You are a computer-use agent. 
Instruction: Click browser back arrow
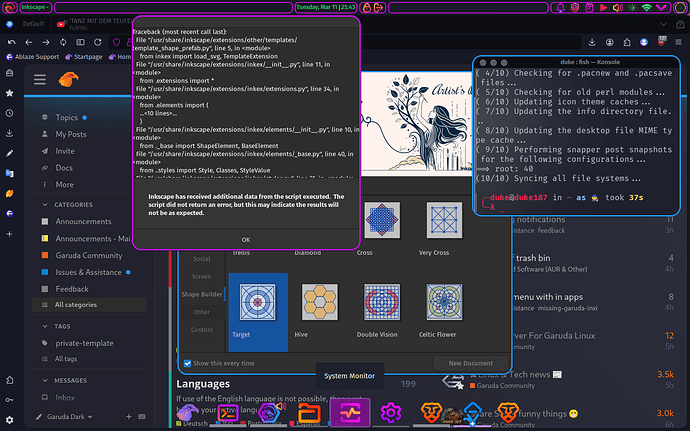pos(29,42)
